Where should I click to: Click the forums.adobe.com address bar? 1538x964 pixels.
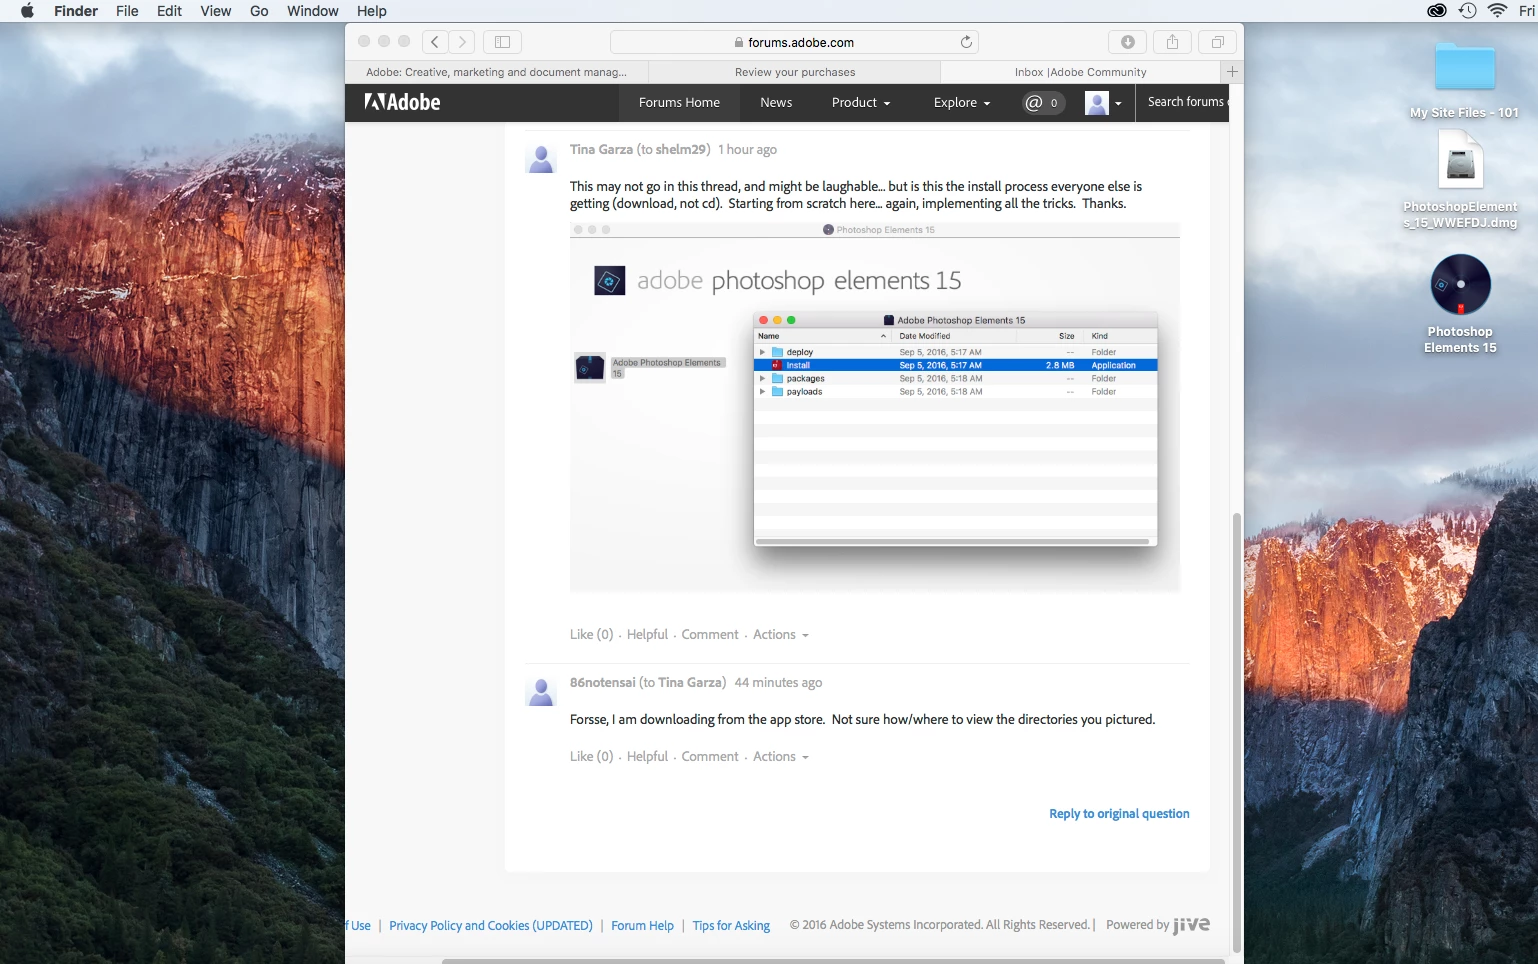pos(794,42)
